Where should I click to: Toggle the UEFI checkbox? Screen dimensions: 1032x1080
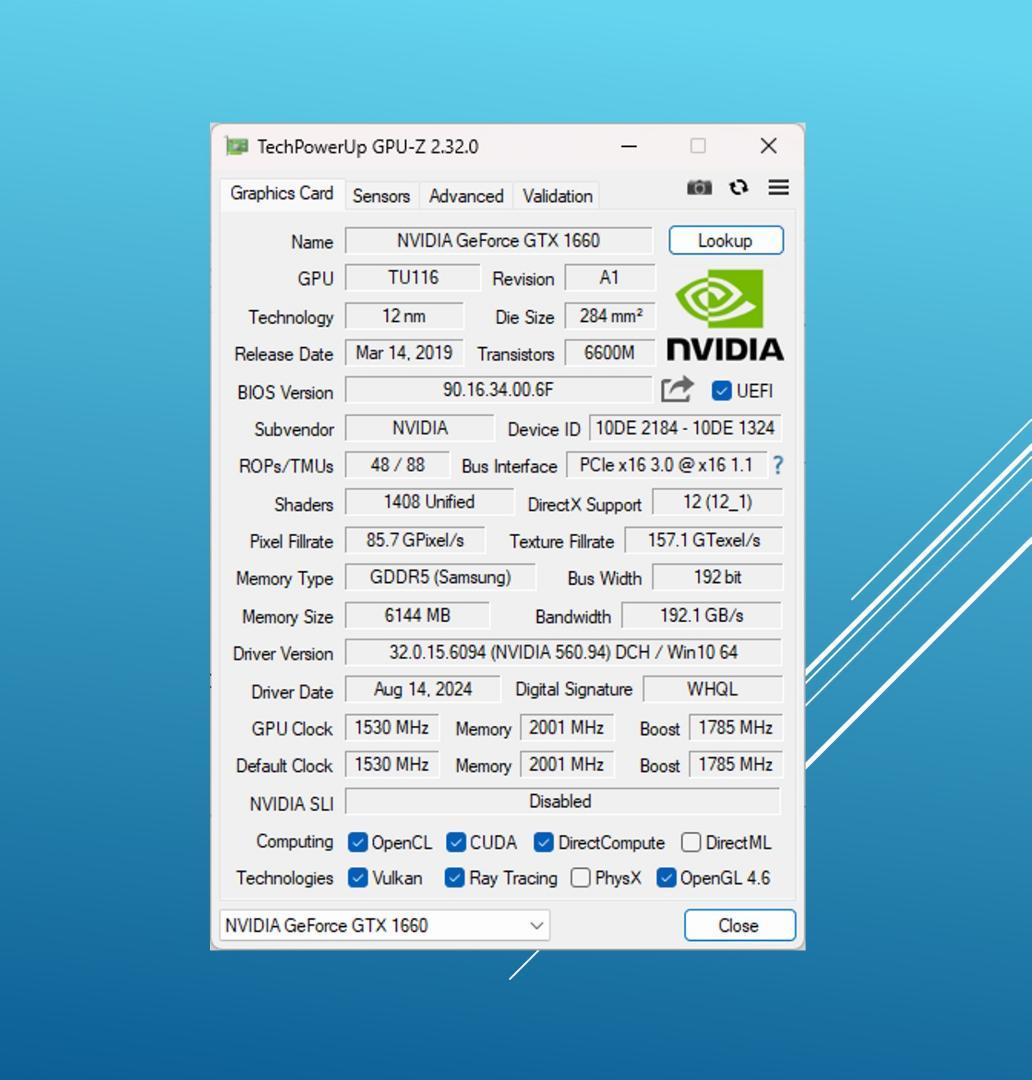pos(721,391)
